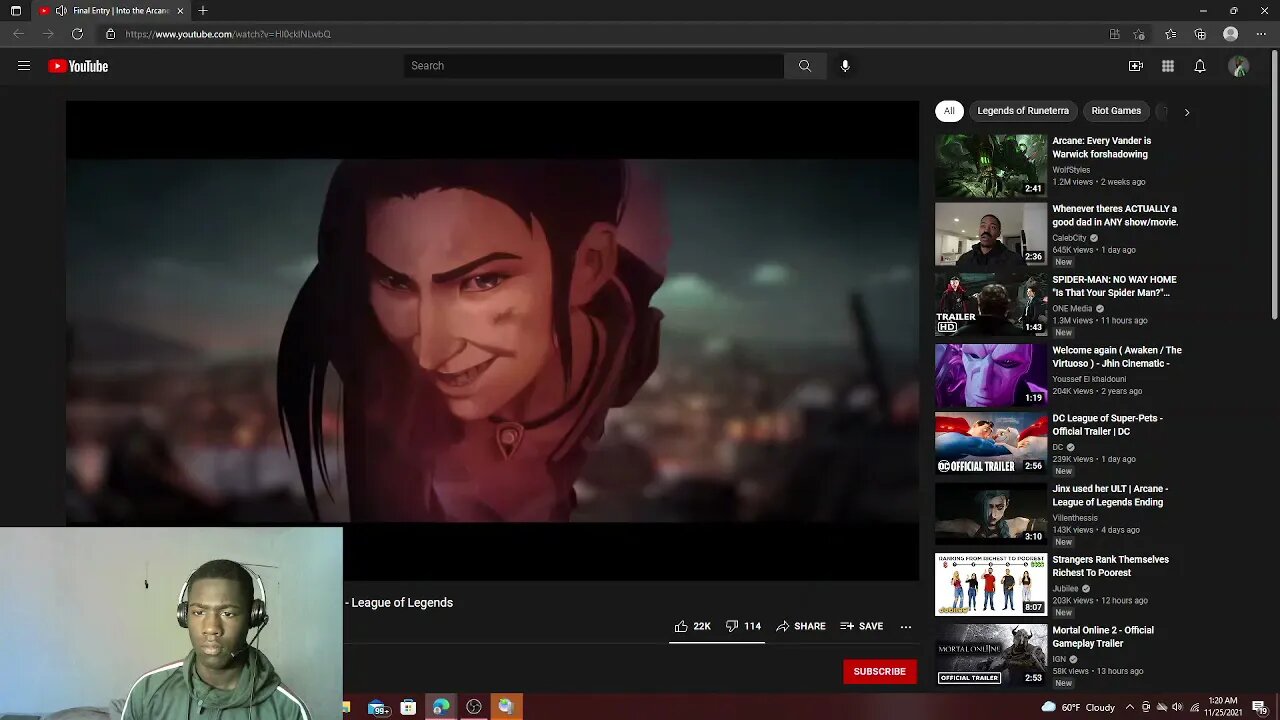Click the video player frame
1280x720 pixels.
point(492,340)
